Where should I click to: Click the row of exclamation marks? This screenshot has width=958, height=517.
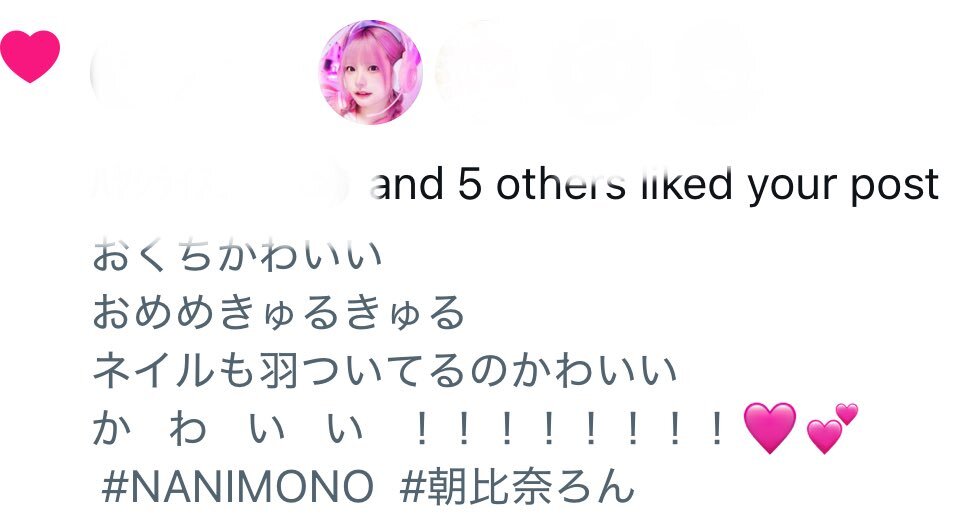tap(569, 429)
